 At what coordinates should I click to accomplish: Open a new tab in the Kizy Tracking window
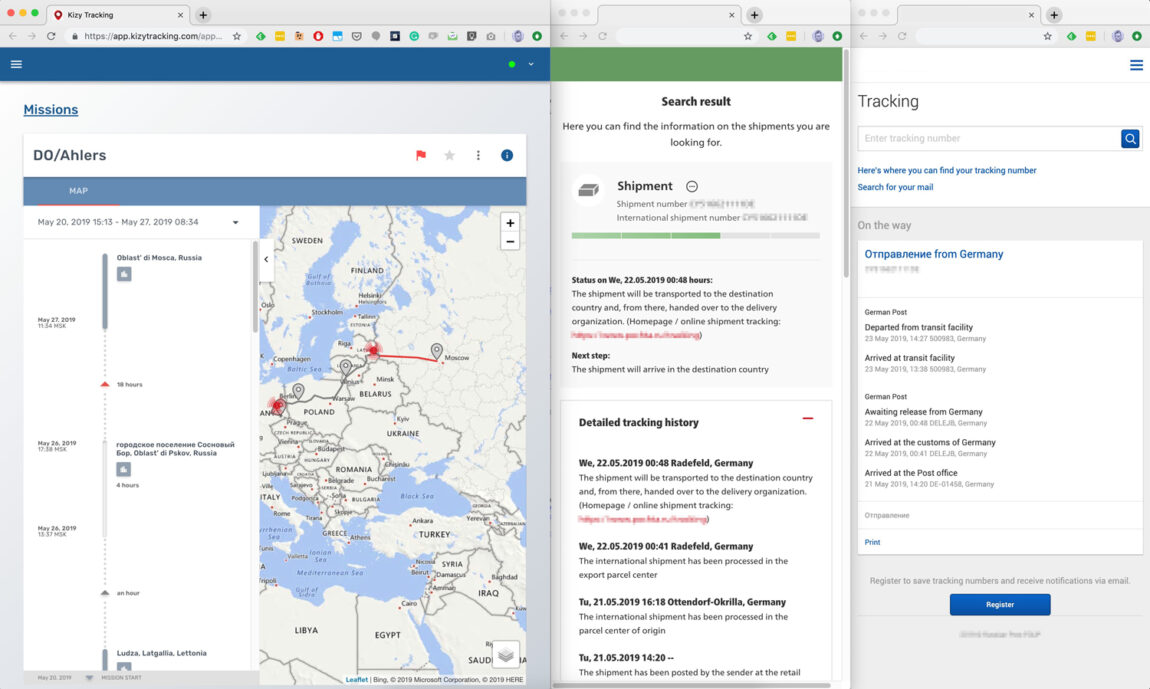coord(203,15)
